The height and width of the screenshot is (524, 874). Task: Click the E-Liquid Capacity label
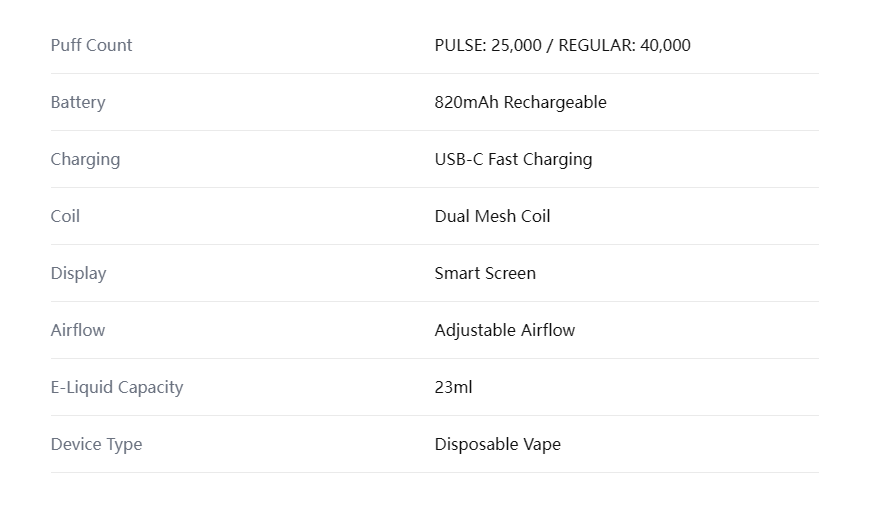[117, 387]
